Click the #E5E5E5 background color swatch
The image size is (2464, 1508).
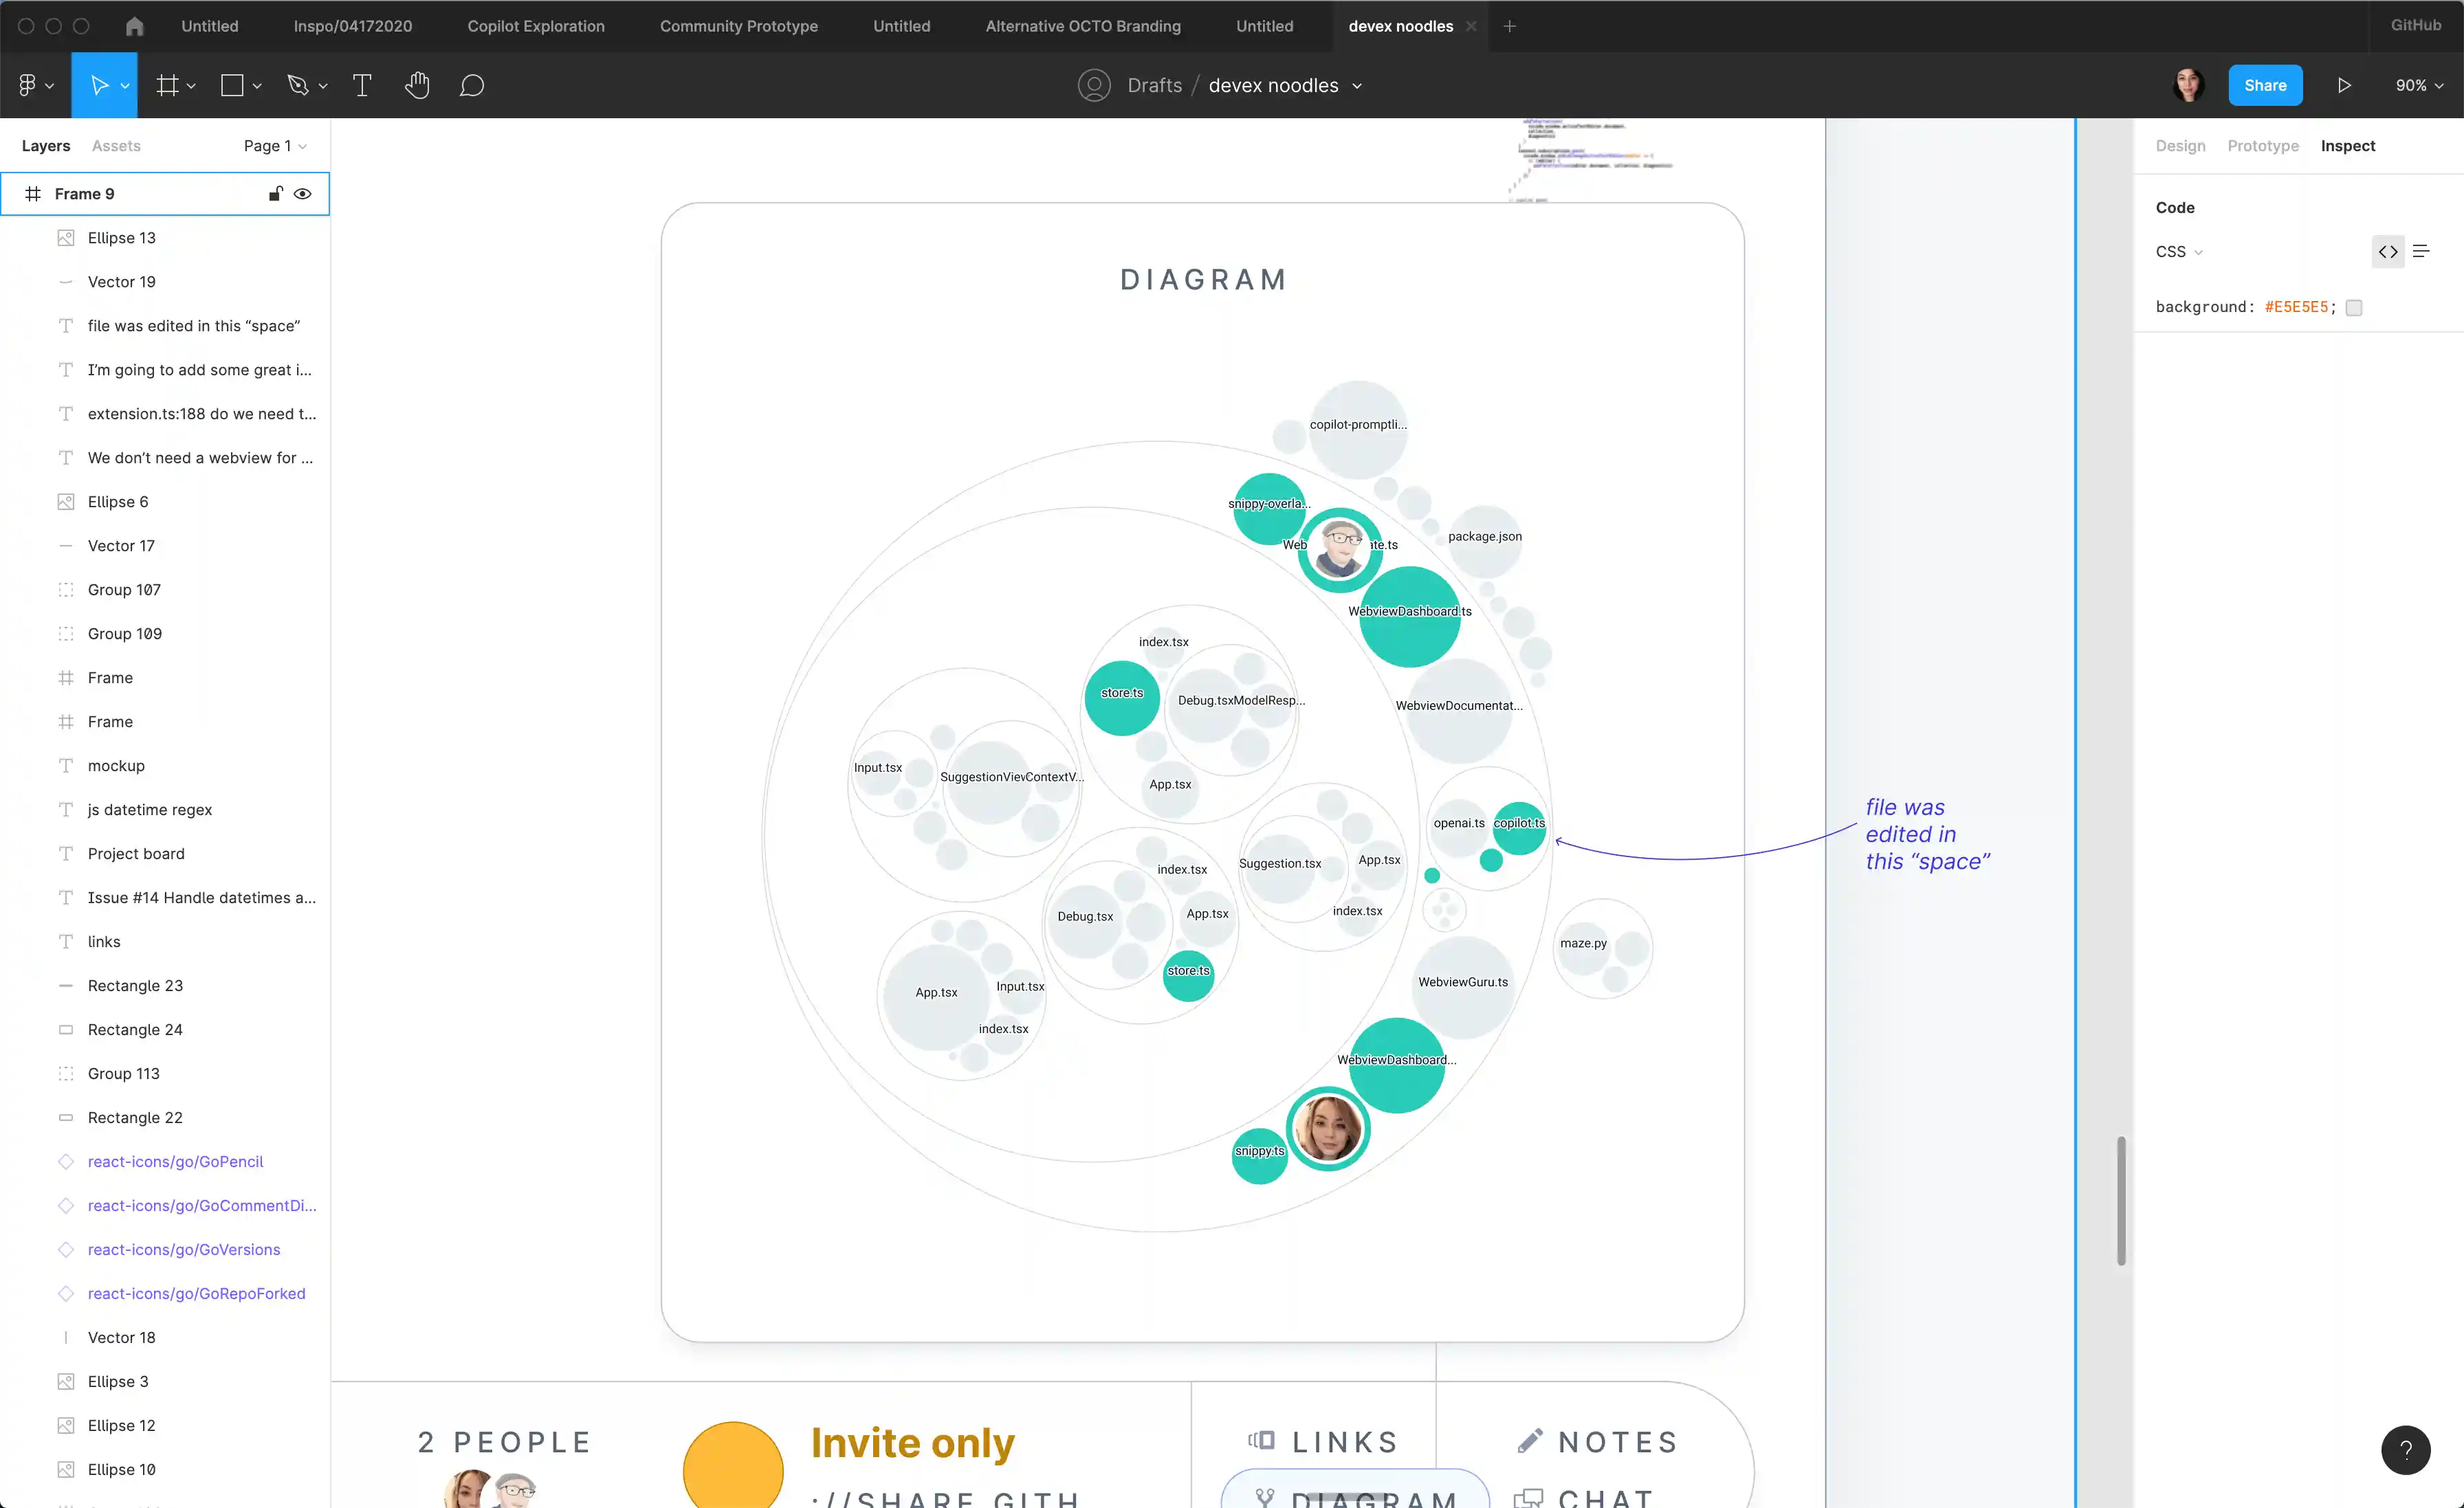(x=2353, y=308)
